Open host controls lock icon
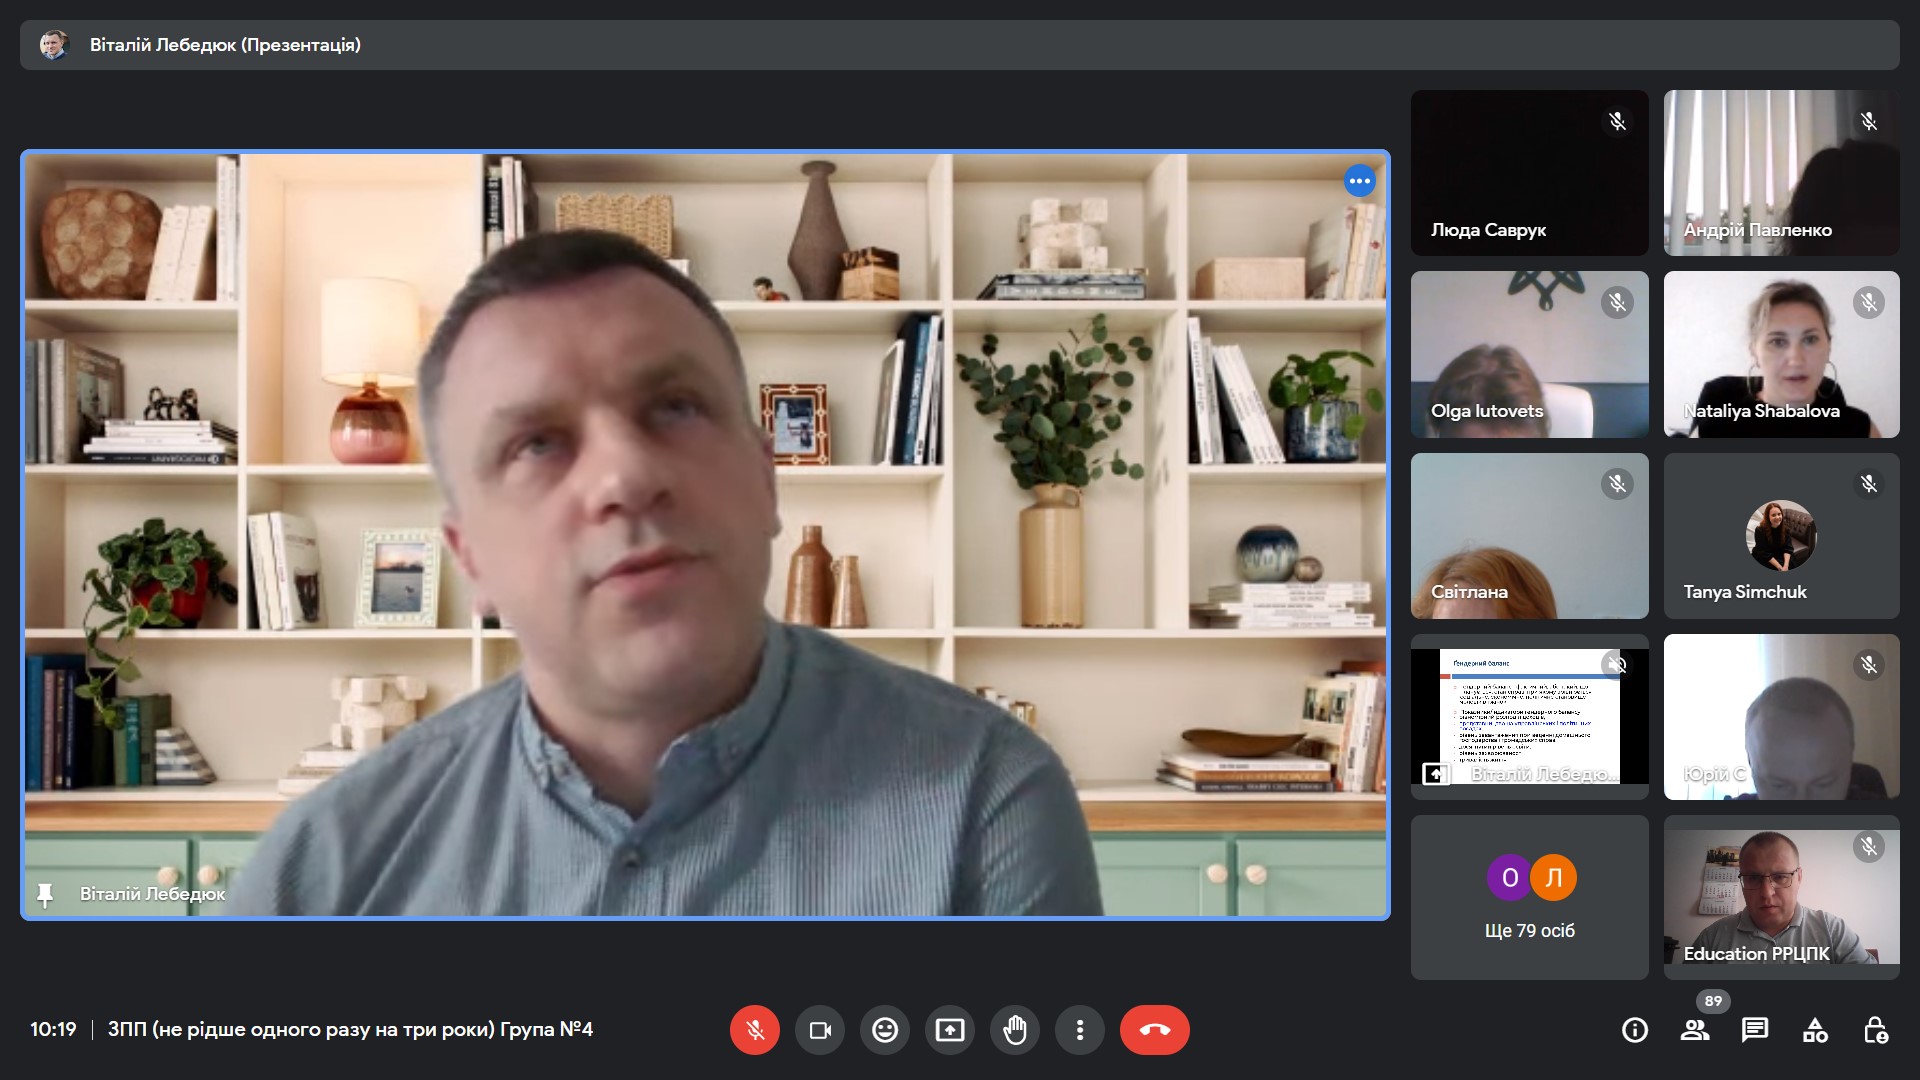Viewport: 1920px width, 1080px height. pyautogui.click(x=1875, y=1029)
